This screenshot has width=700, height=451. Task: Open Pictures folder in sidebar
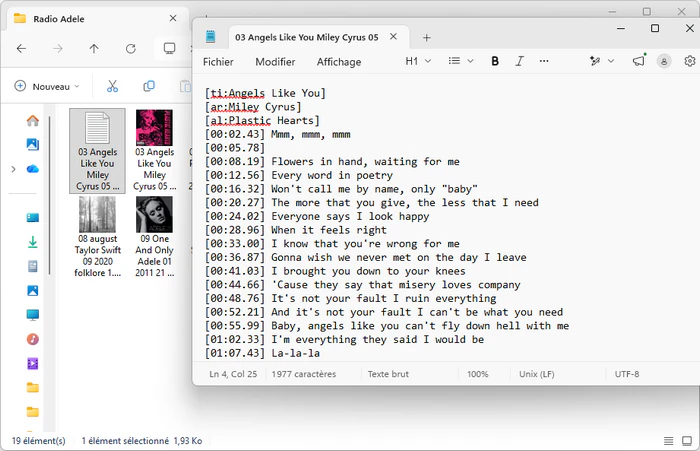pyautogui.click(x=33, y=291)
